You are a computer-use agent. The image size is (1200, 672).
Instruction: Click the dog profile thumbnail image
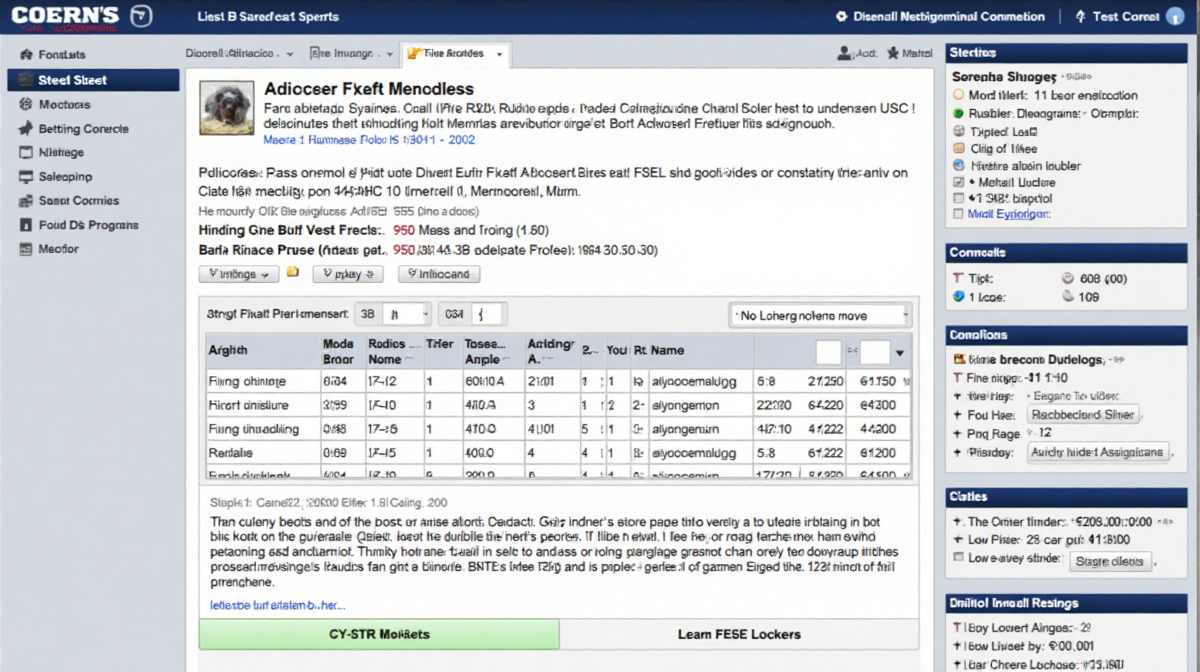(226, 108)
